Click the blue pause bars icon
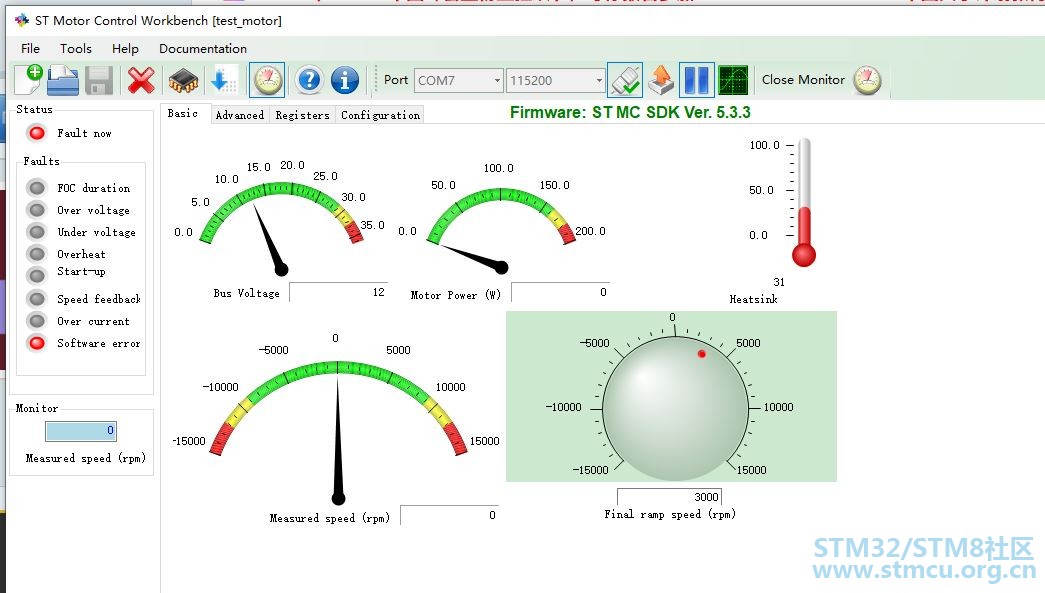Viewport: 1045px width, 593px height. [696, 80]
